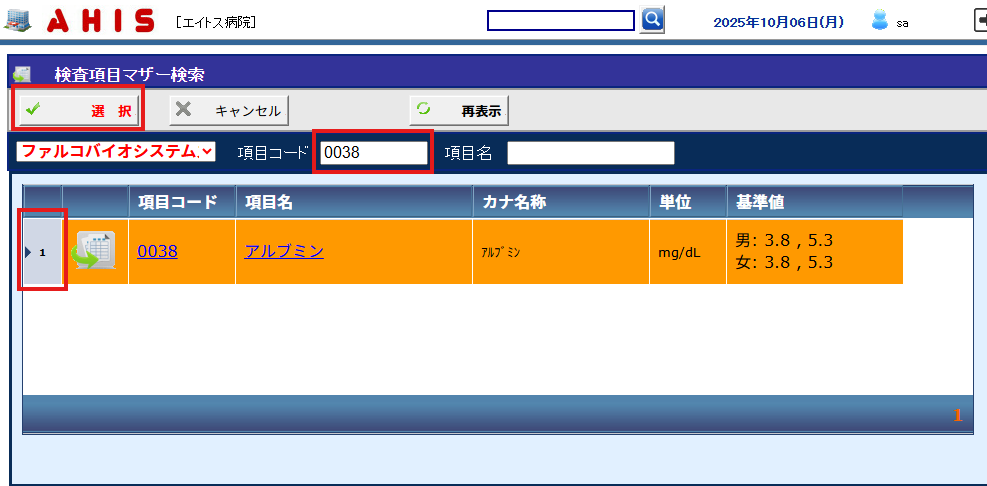Click the icon beside 検査項目マザー検索 title
This screenshot has height=486, width=987.
point(22,74)
